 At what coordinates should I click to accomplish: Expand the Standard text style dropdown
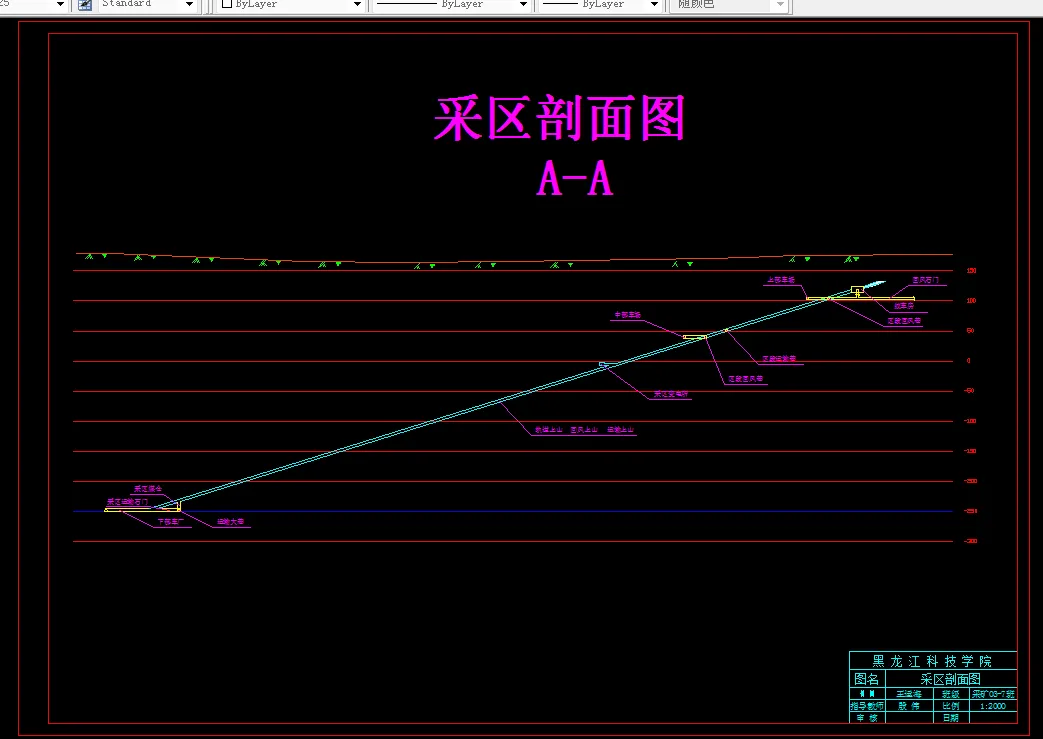pos(189,4)
